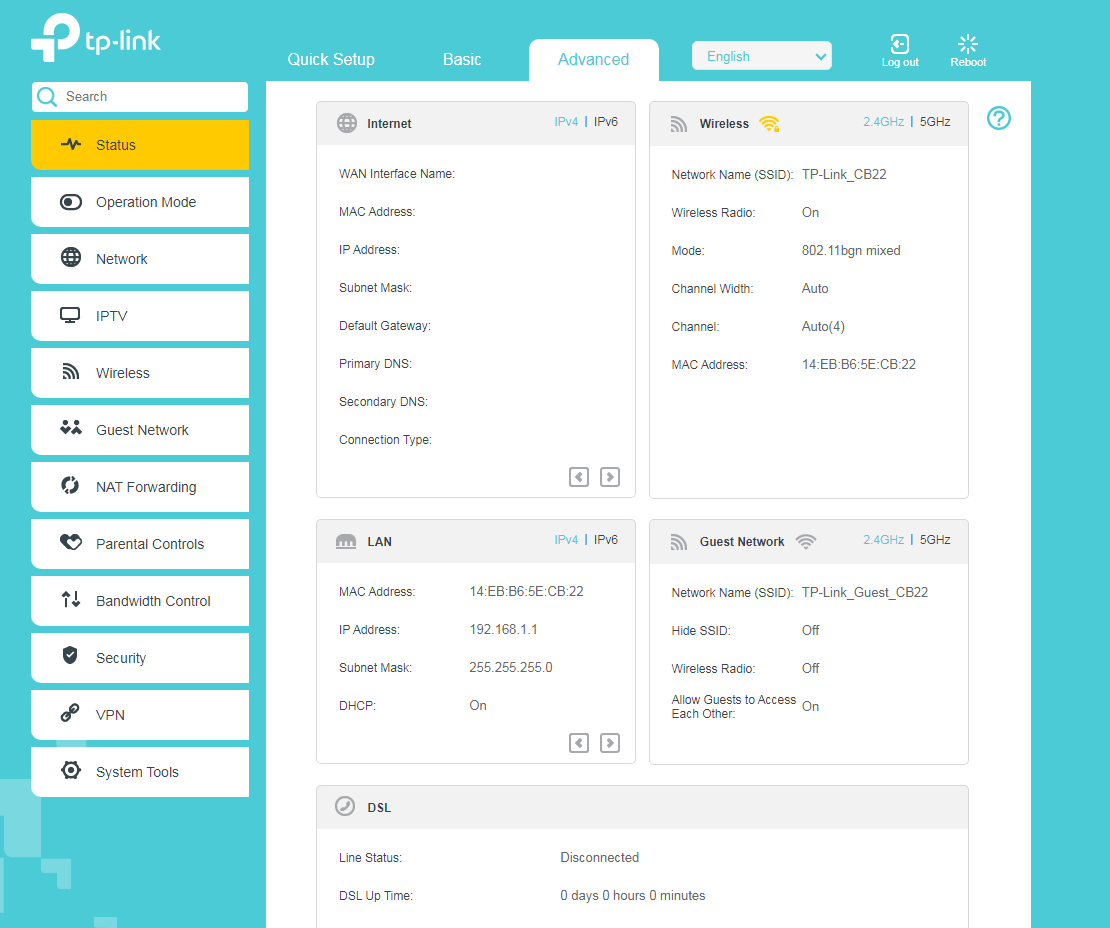Viewport: 1110px width, 928px height.
Task: Click the LAN port icon
Action: pyautogui.click(x=345, y=542)
